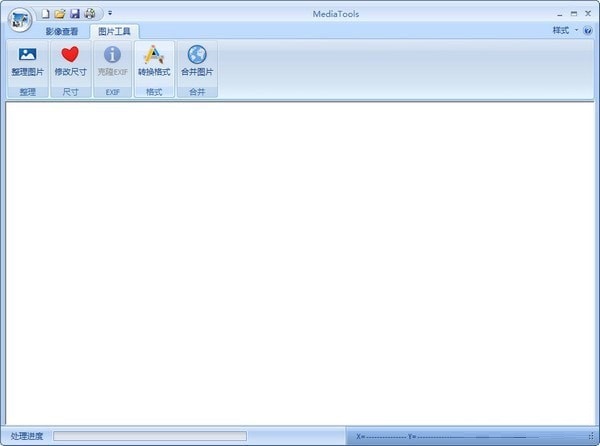The height and width of the screenshot is (446, 600).
Task: Open the blue help question-mark icon
Action: tap(587, 31)
